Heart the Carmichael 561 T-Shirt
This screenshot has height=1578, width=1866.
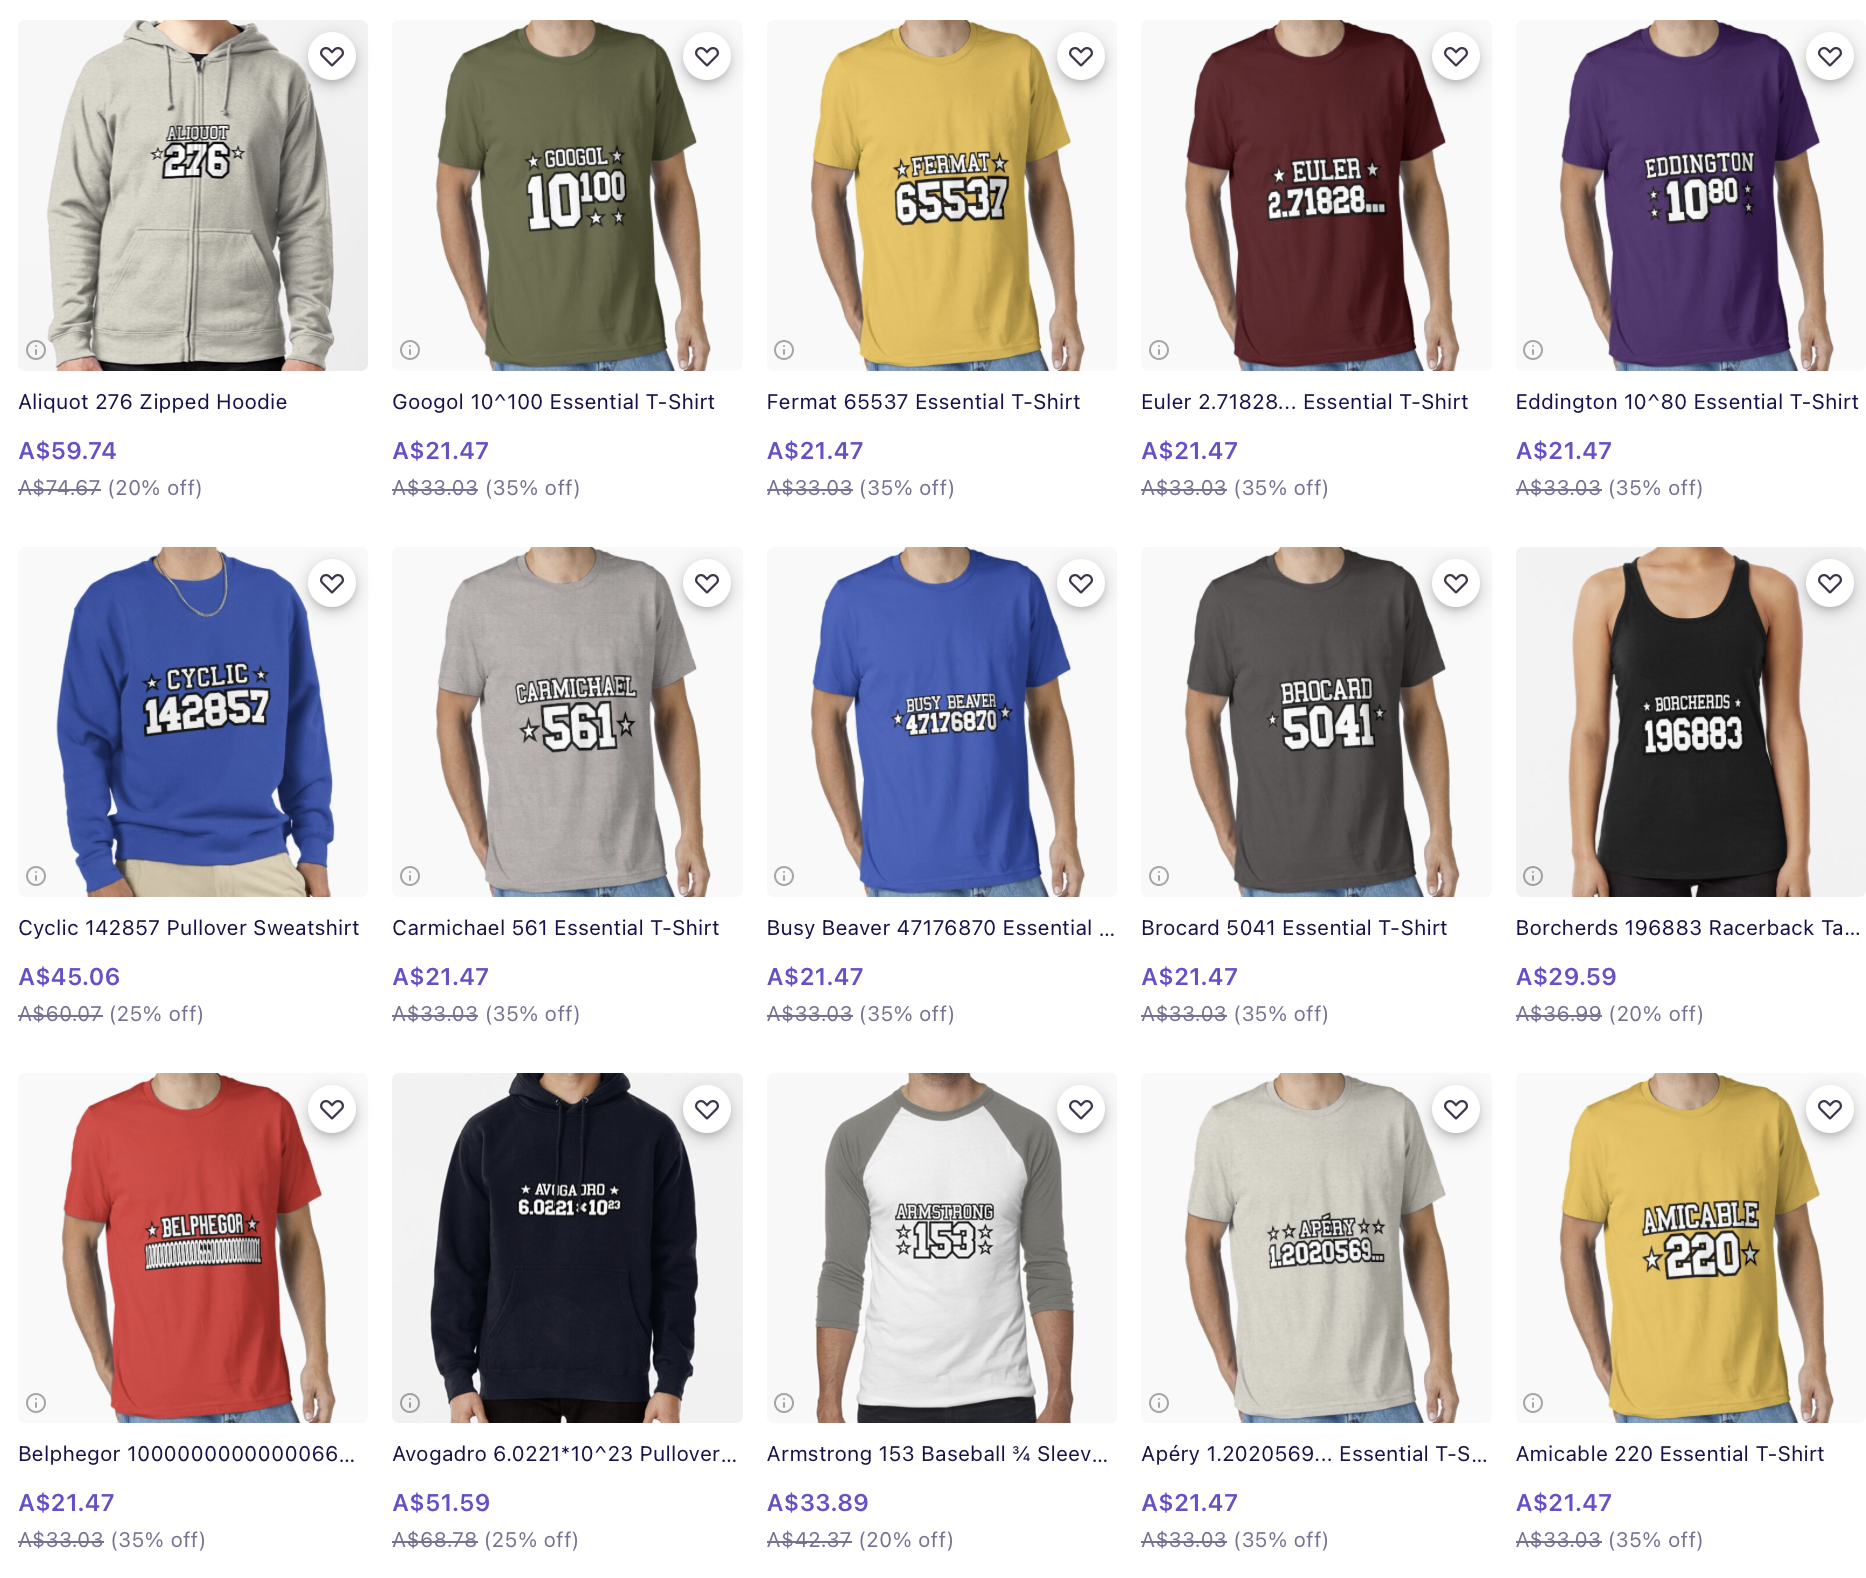(707, 583)
